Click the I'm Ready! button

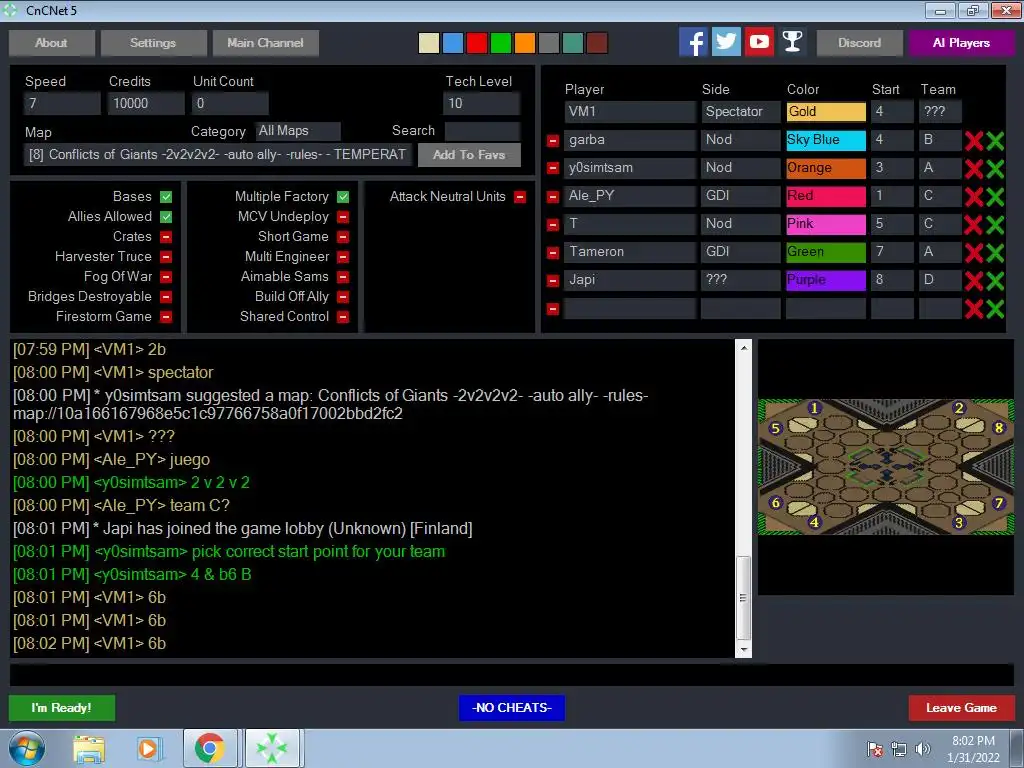[62, 708]
